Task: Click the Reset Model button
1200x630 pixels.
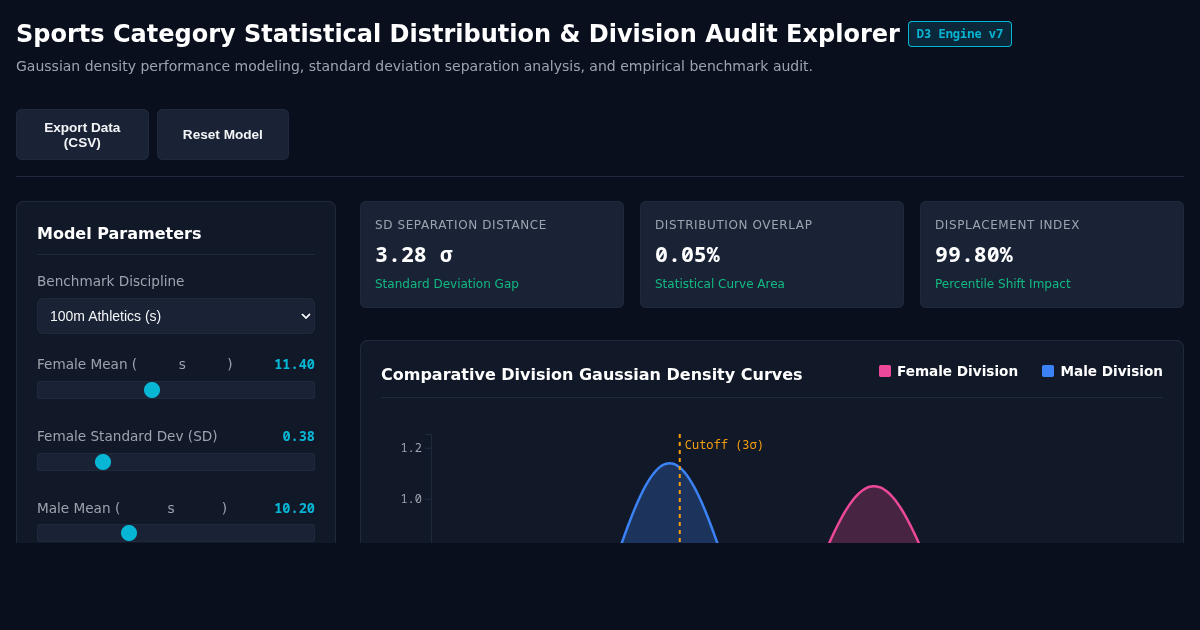Action: point(223,135)
